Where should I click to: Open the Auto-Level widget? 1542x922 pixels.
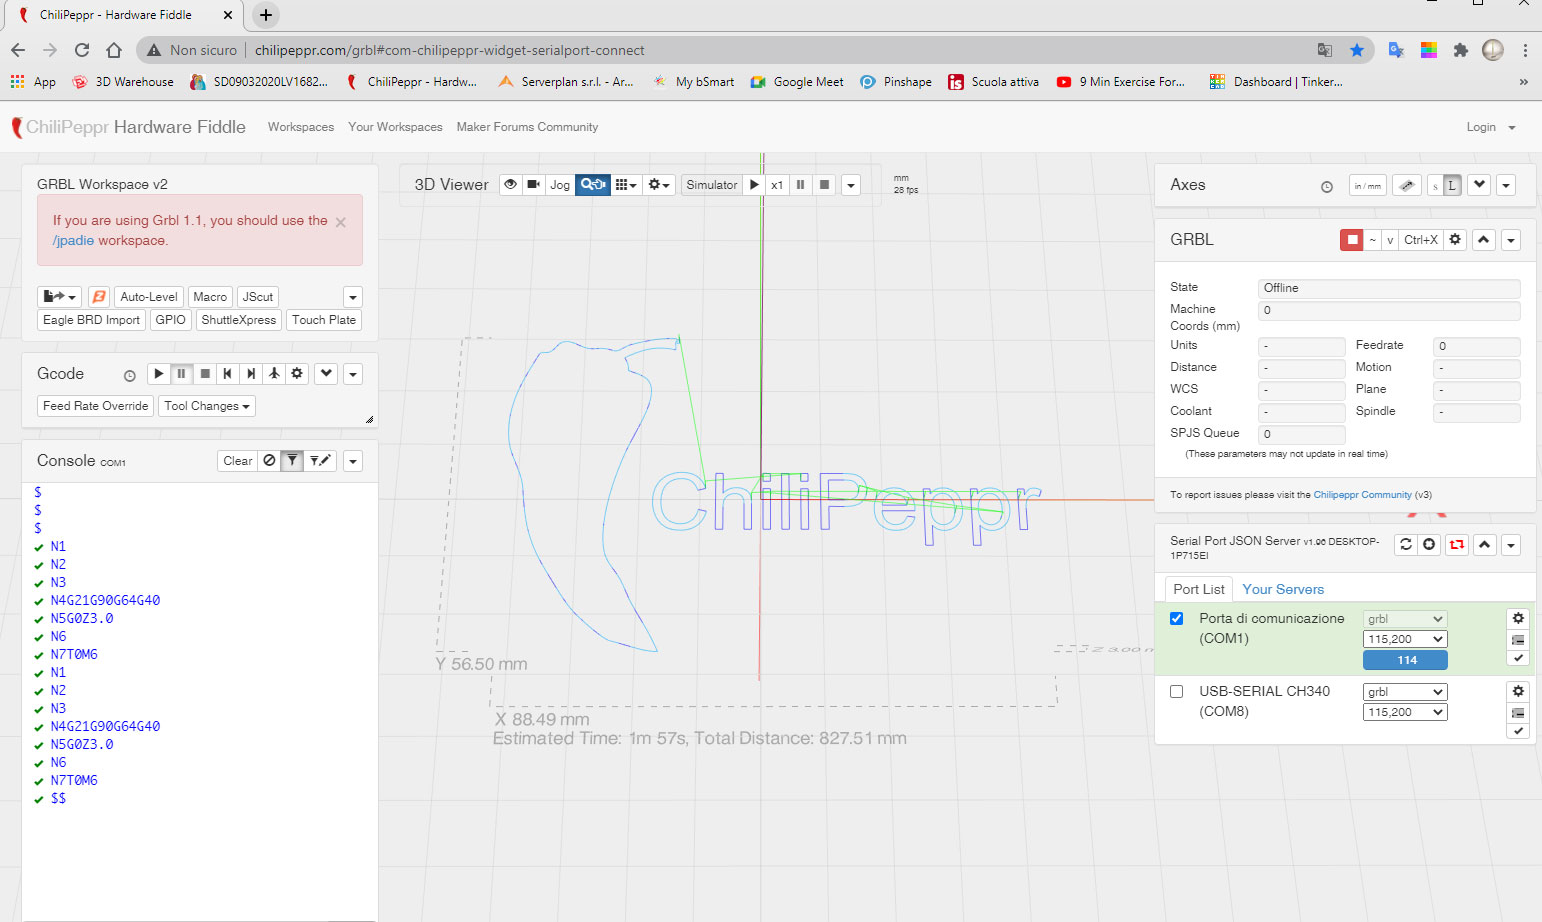[149, 297]
